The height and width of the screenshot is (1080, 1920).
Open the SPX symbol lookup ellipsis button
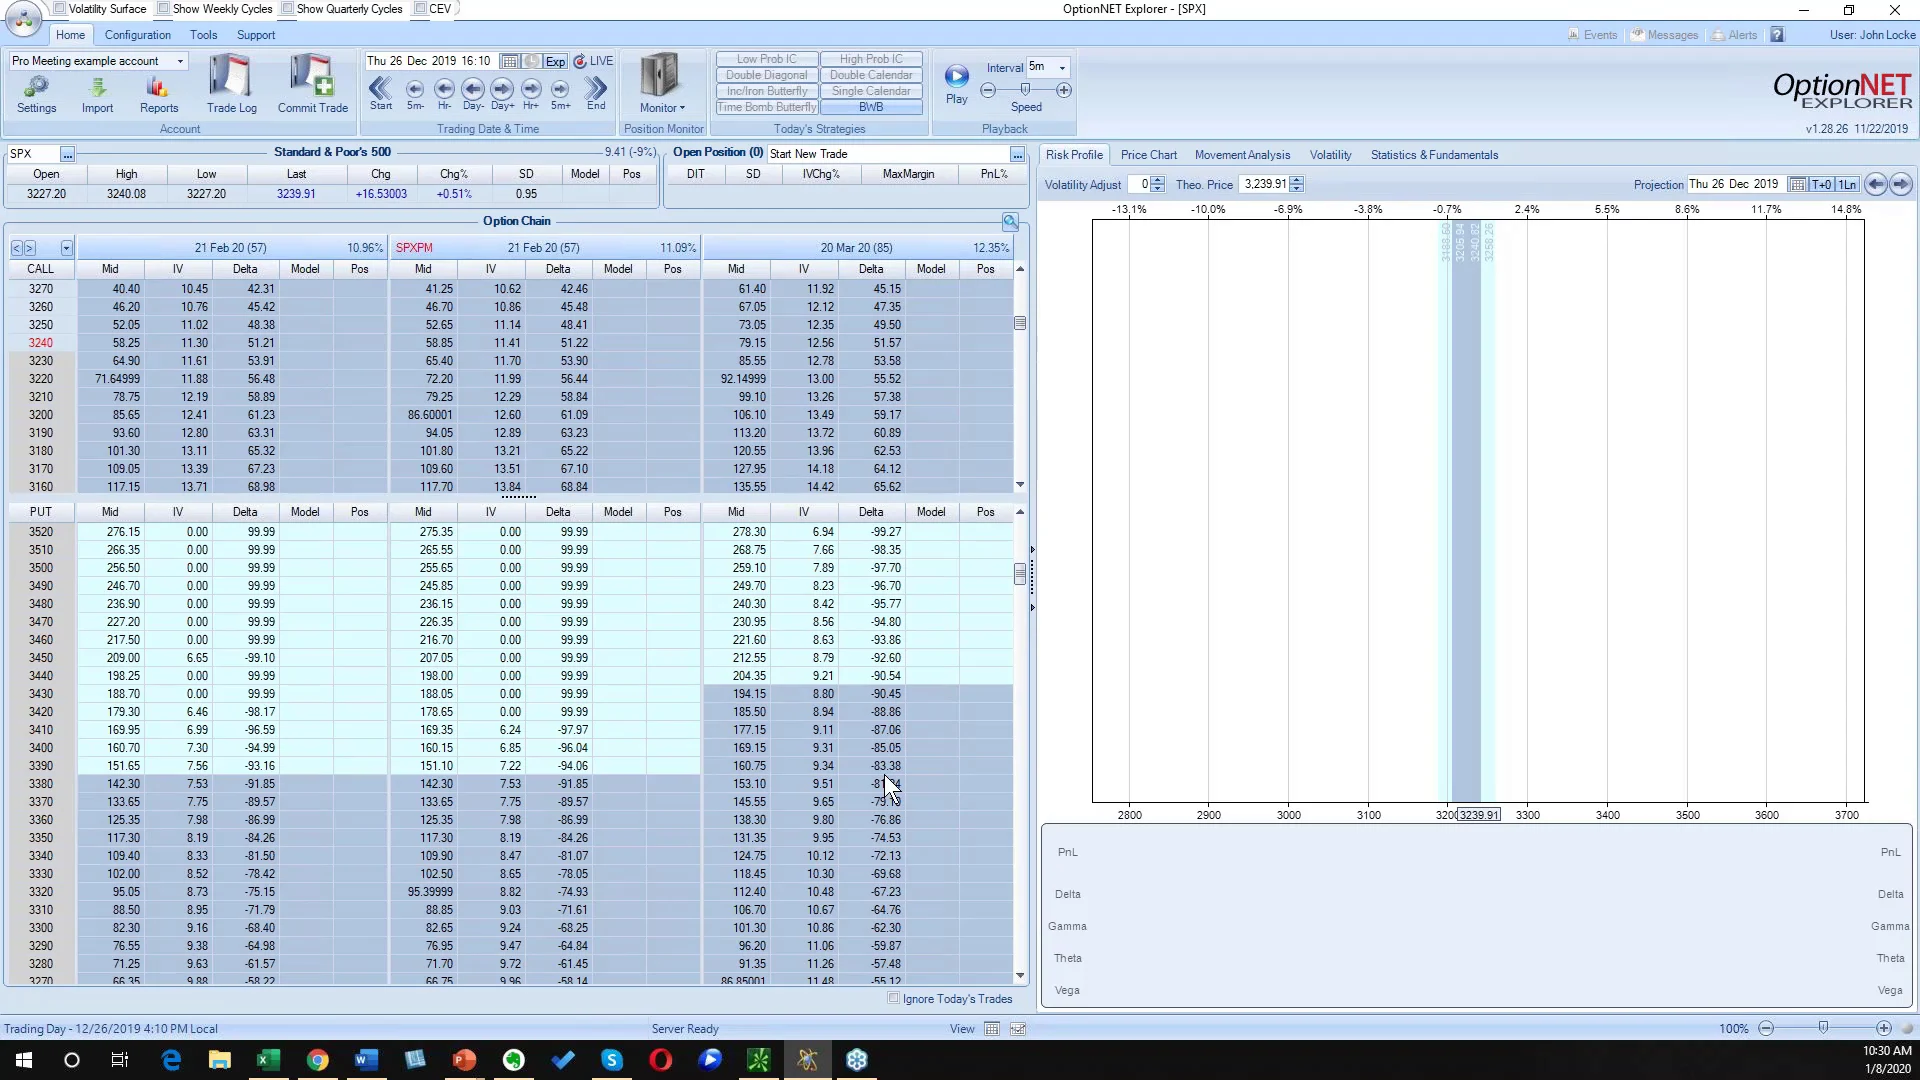point(67,154)
